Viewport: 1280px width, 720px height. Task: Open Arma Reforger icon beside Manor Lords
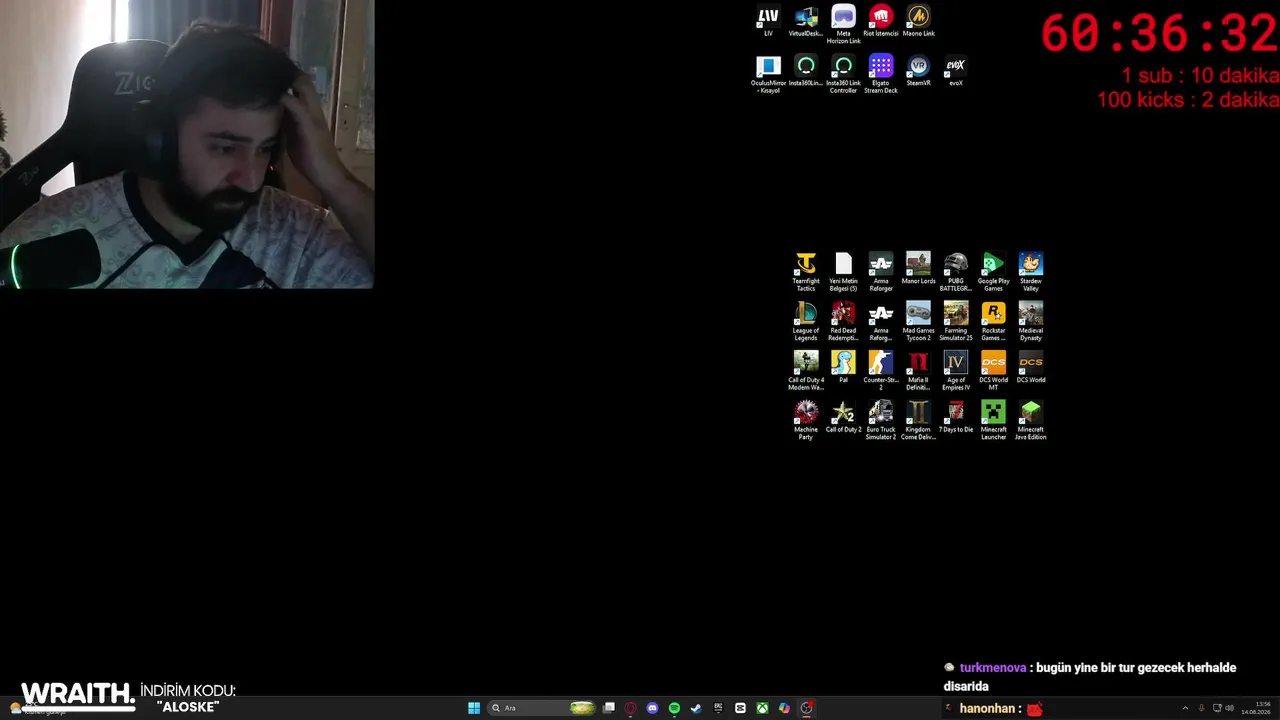(881, 272)
